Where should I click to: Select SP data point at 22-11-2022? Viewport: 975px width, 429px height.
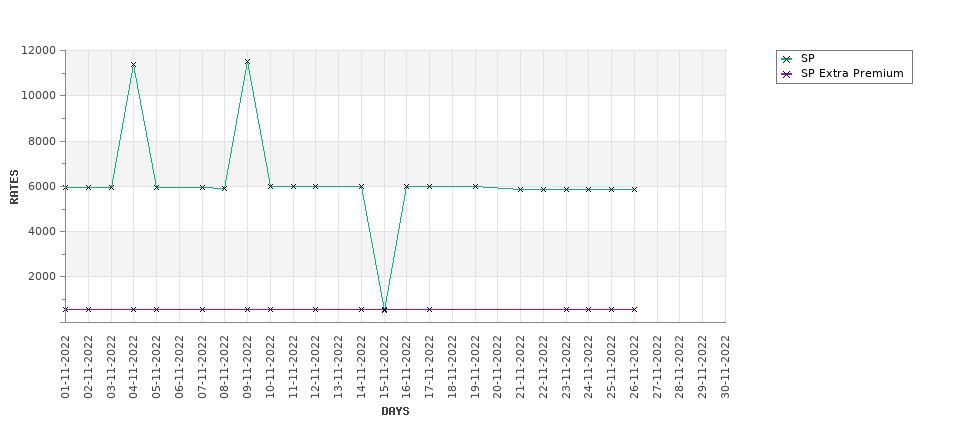543,190
